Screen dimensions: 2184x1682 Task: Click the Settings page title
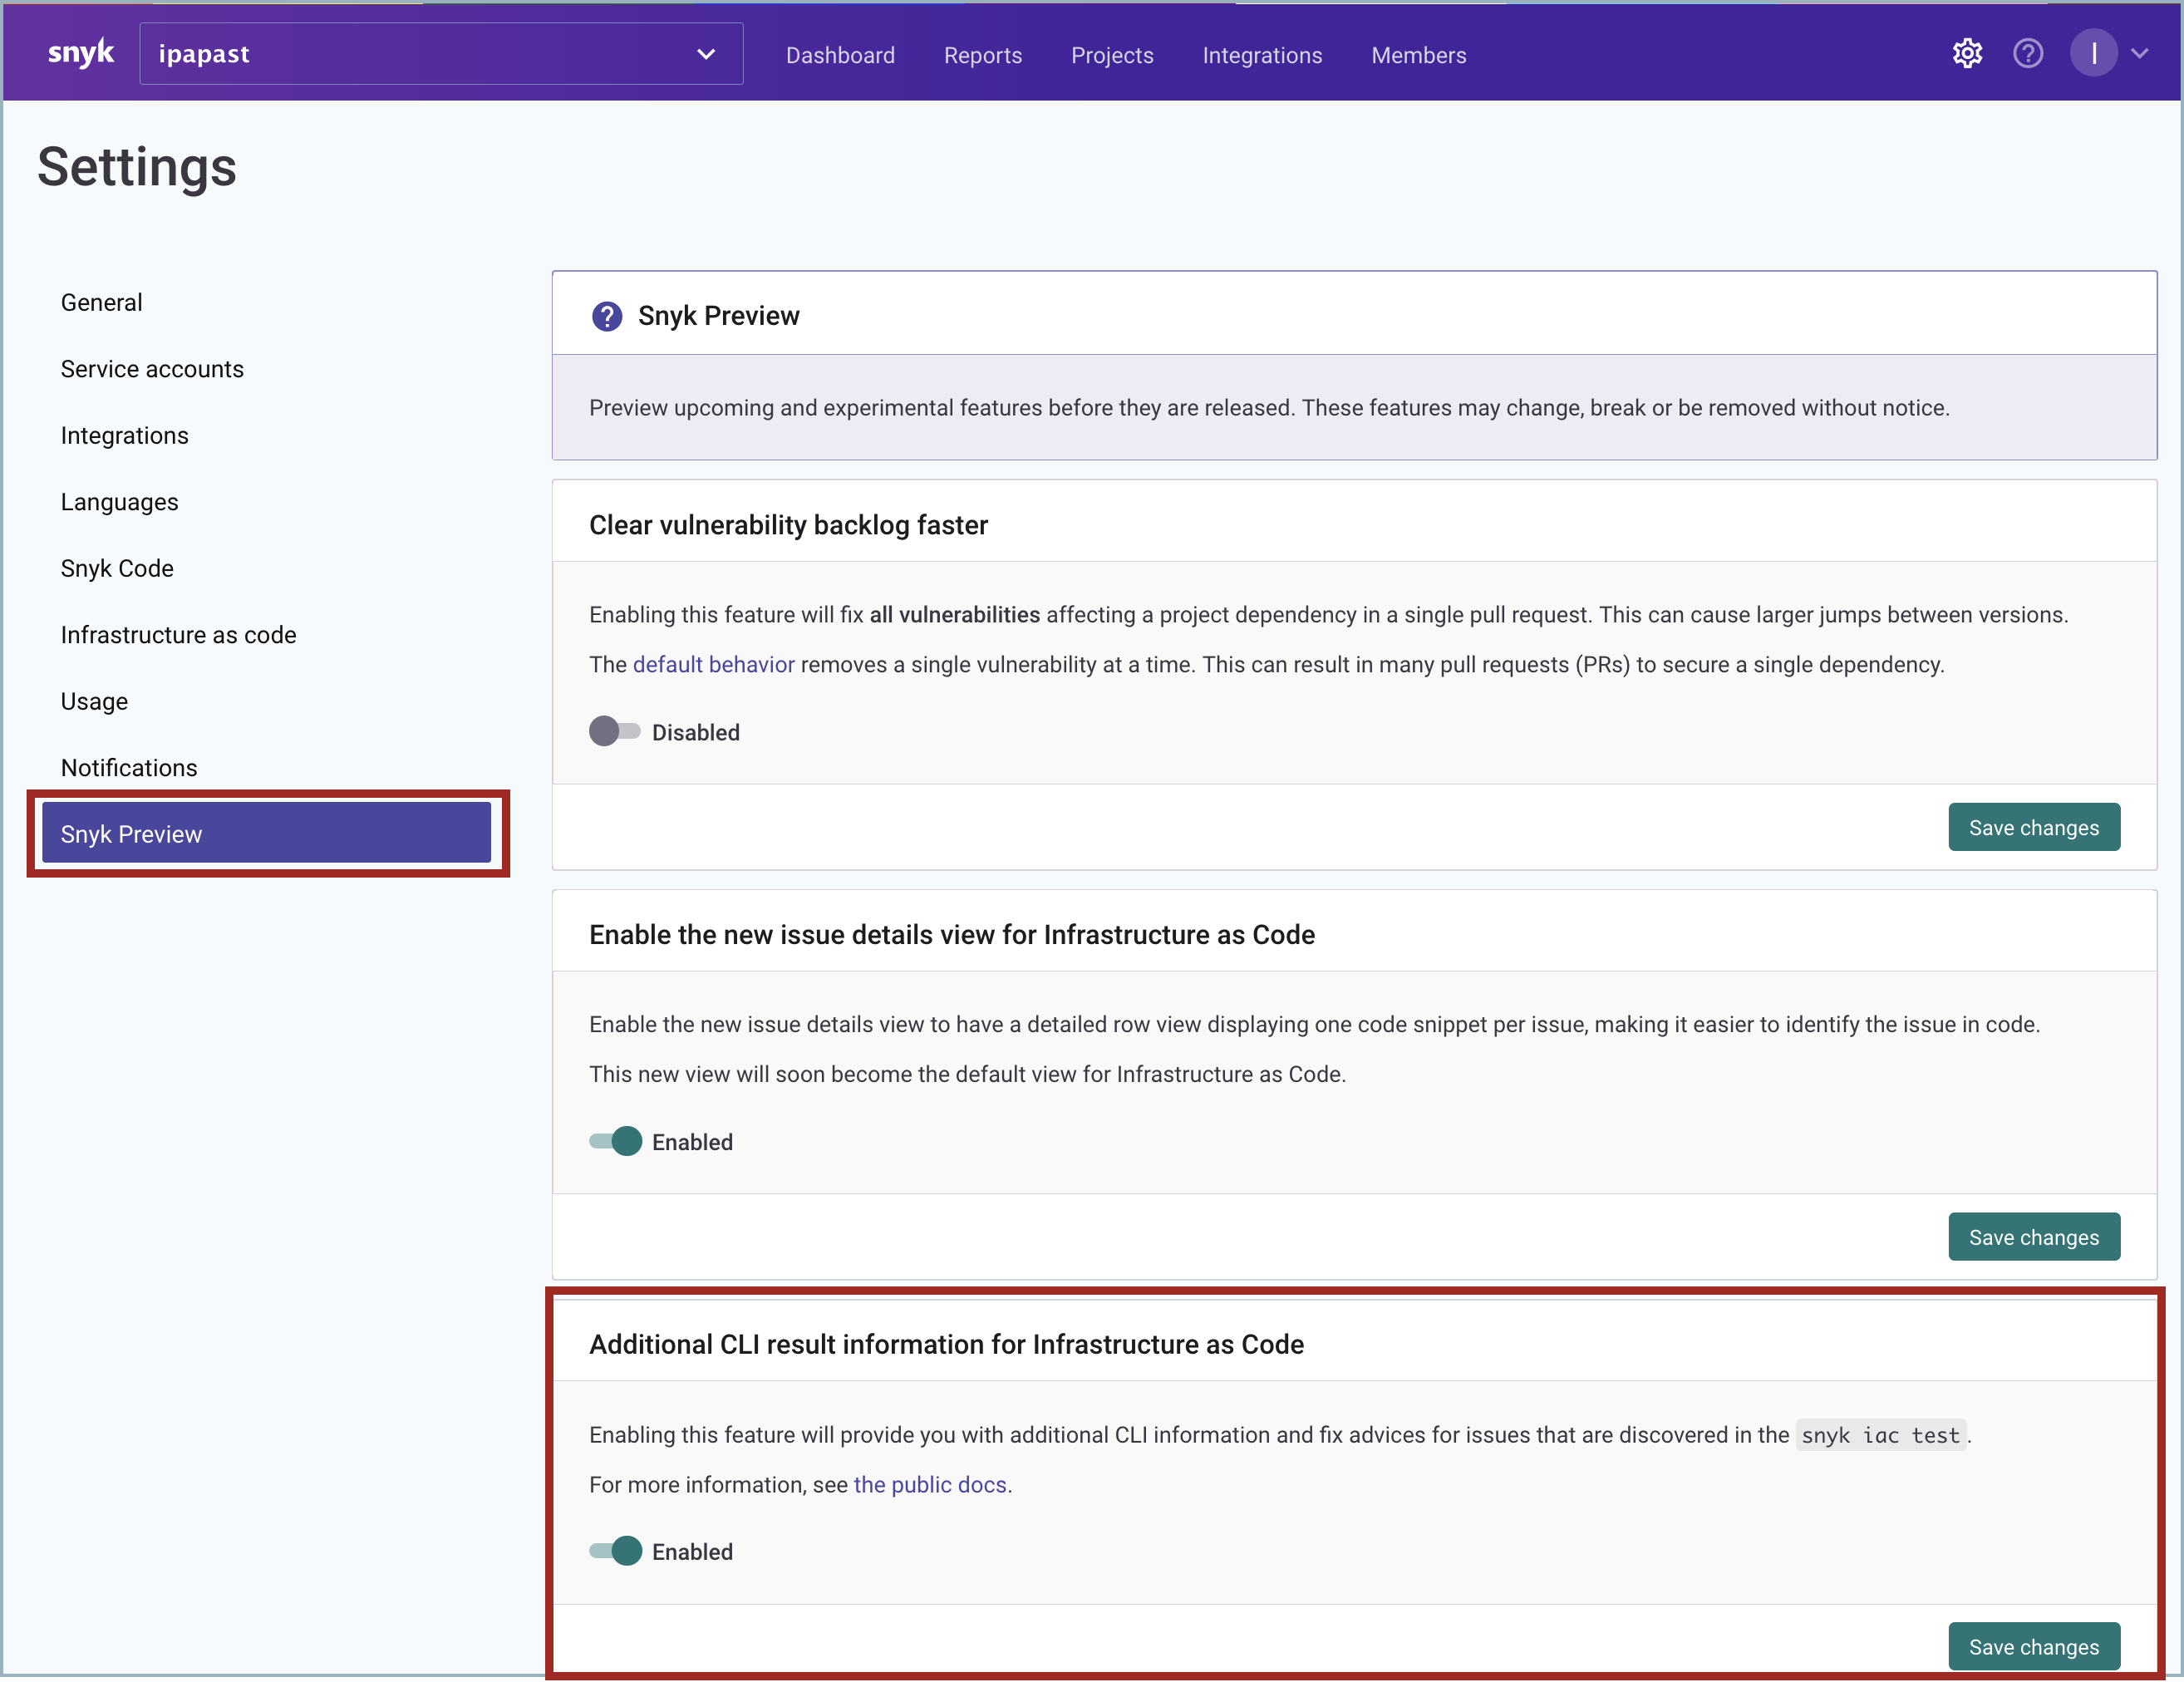coord(137,167)
